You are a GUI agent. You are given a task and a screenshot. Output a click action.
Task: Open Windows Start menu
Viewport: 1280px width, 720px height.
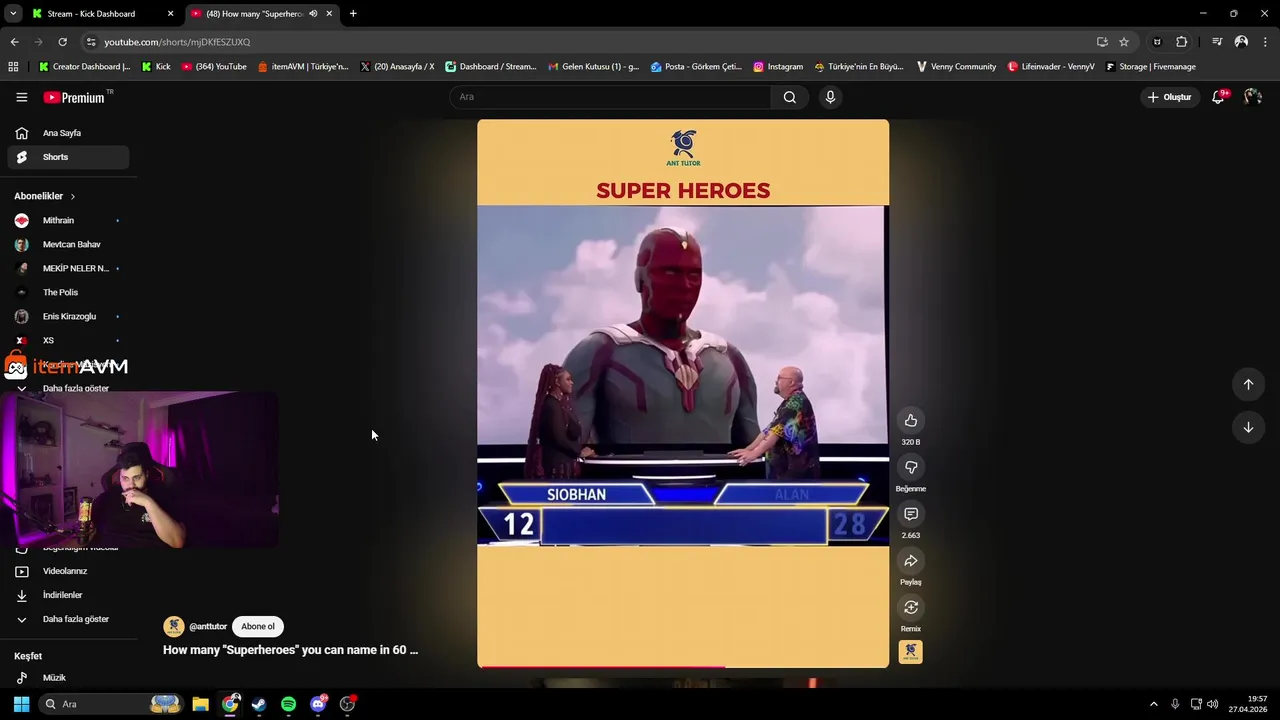(21, 704)
